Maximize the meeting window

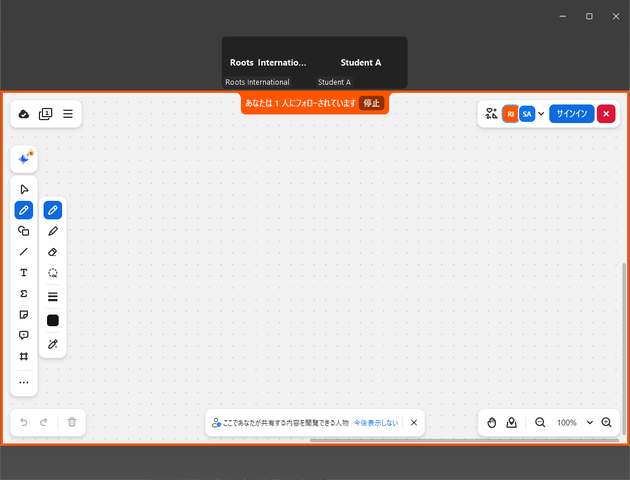pos(589,16)
